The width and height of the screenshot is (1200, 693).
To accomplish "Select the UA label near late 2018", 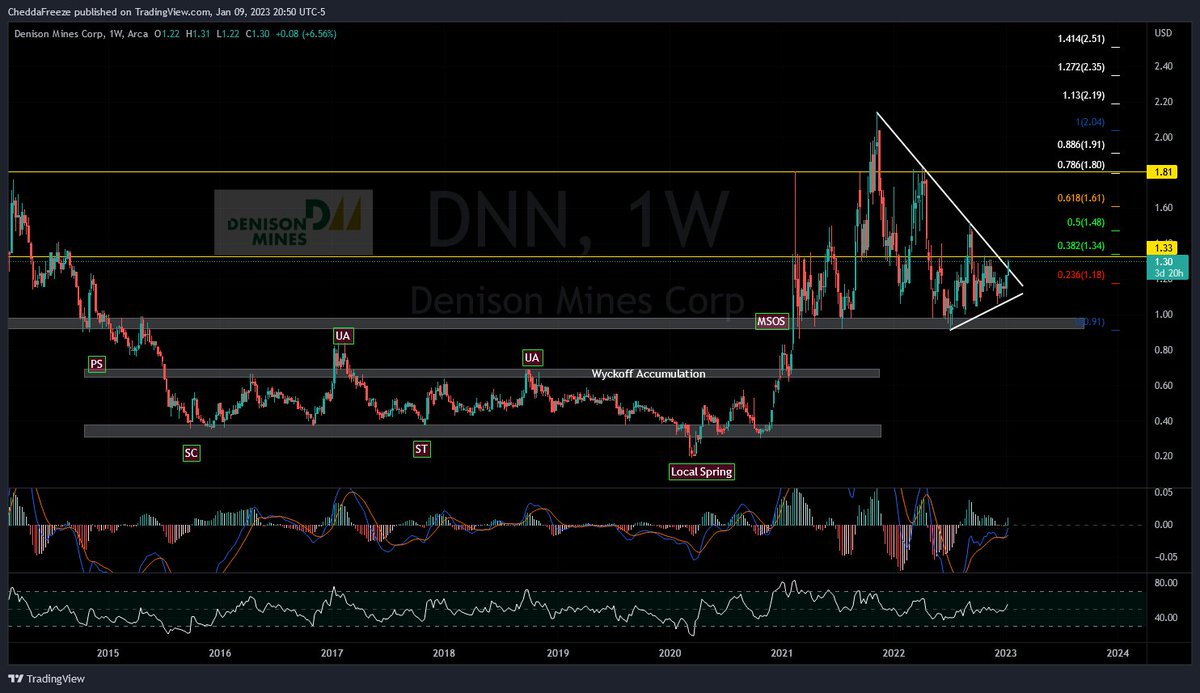I will (x=532, y=357).
